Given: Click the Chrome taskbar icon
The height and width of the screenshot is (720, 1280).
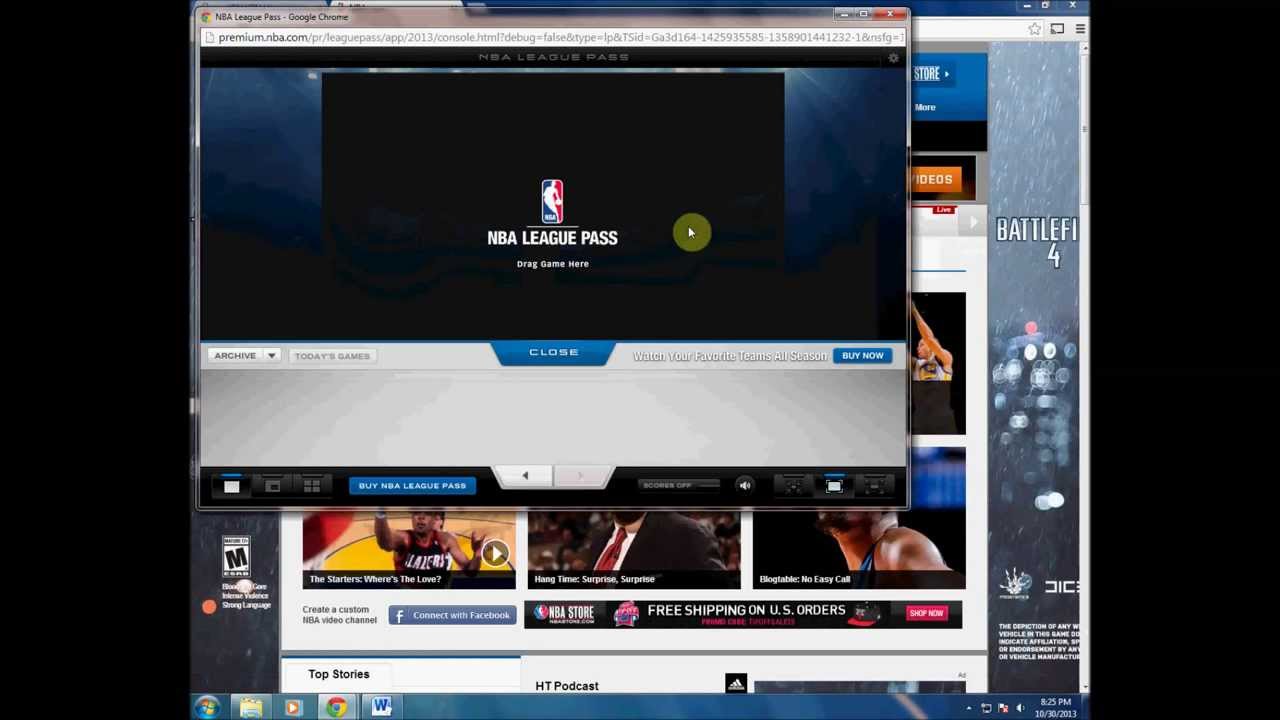Looking at the screenshot, I should pos(336,707).
